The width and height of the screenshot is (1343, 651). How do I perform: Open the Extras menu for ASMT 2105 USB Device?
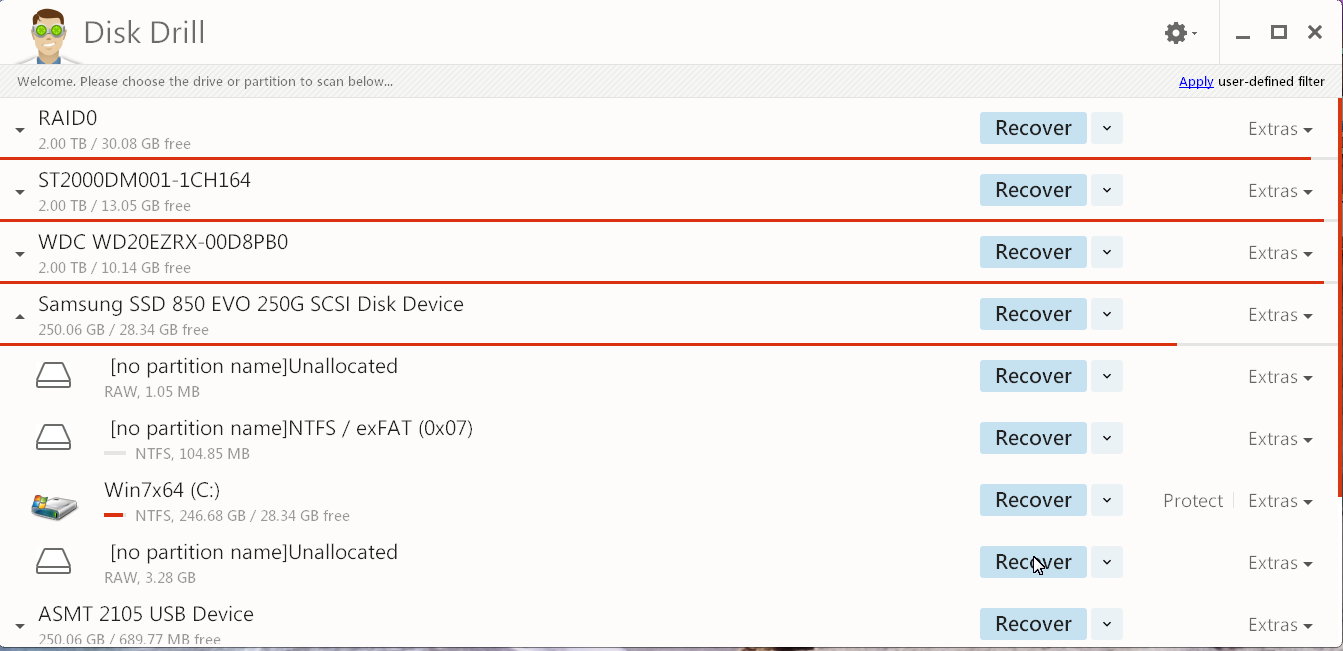[1280, 625]
